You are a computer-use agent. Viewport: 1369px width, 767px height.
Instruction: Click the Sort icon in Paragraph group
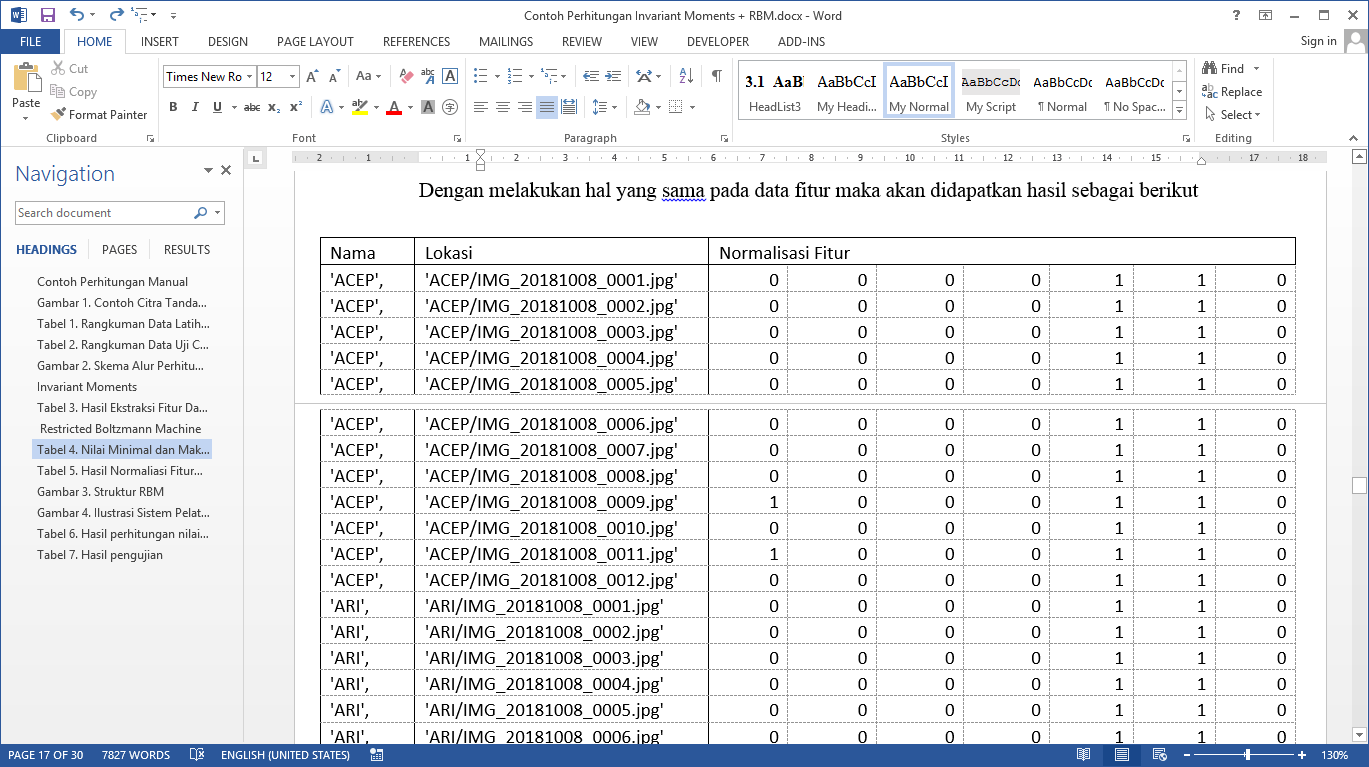click(x=686, y=76)
